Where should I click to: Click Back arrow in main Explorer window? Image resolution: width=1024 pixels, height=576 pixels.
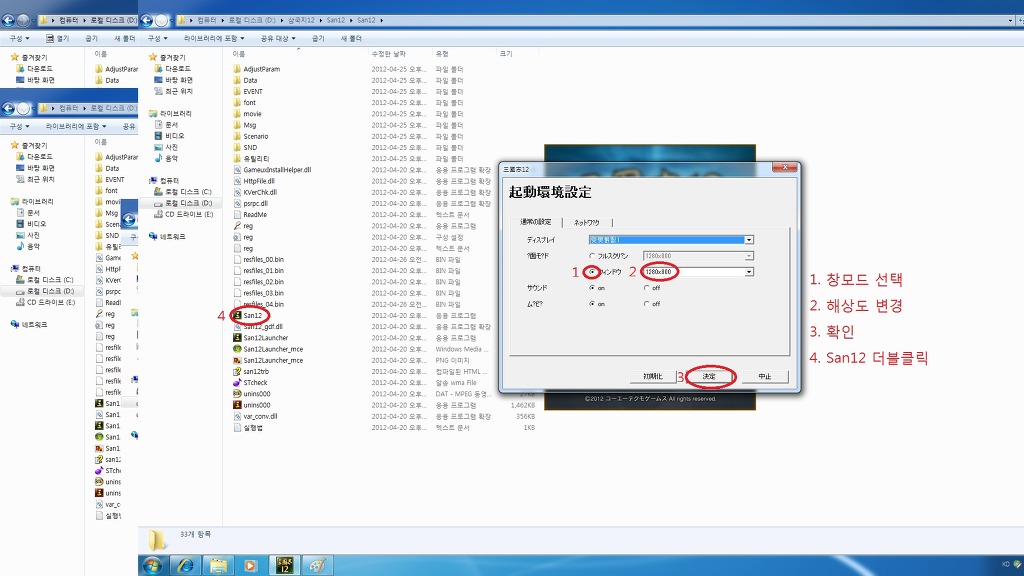click(x=147, y=20)
